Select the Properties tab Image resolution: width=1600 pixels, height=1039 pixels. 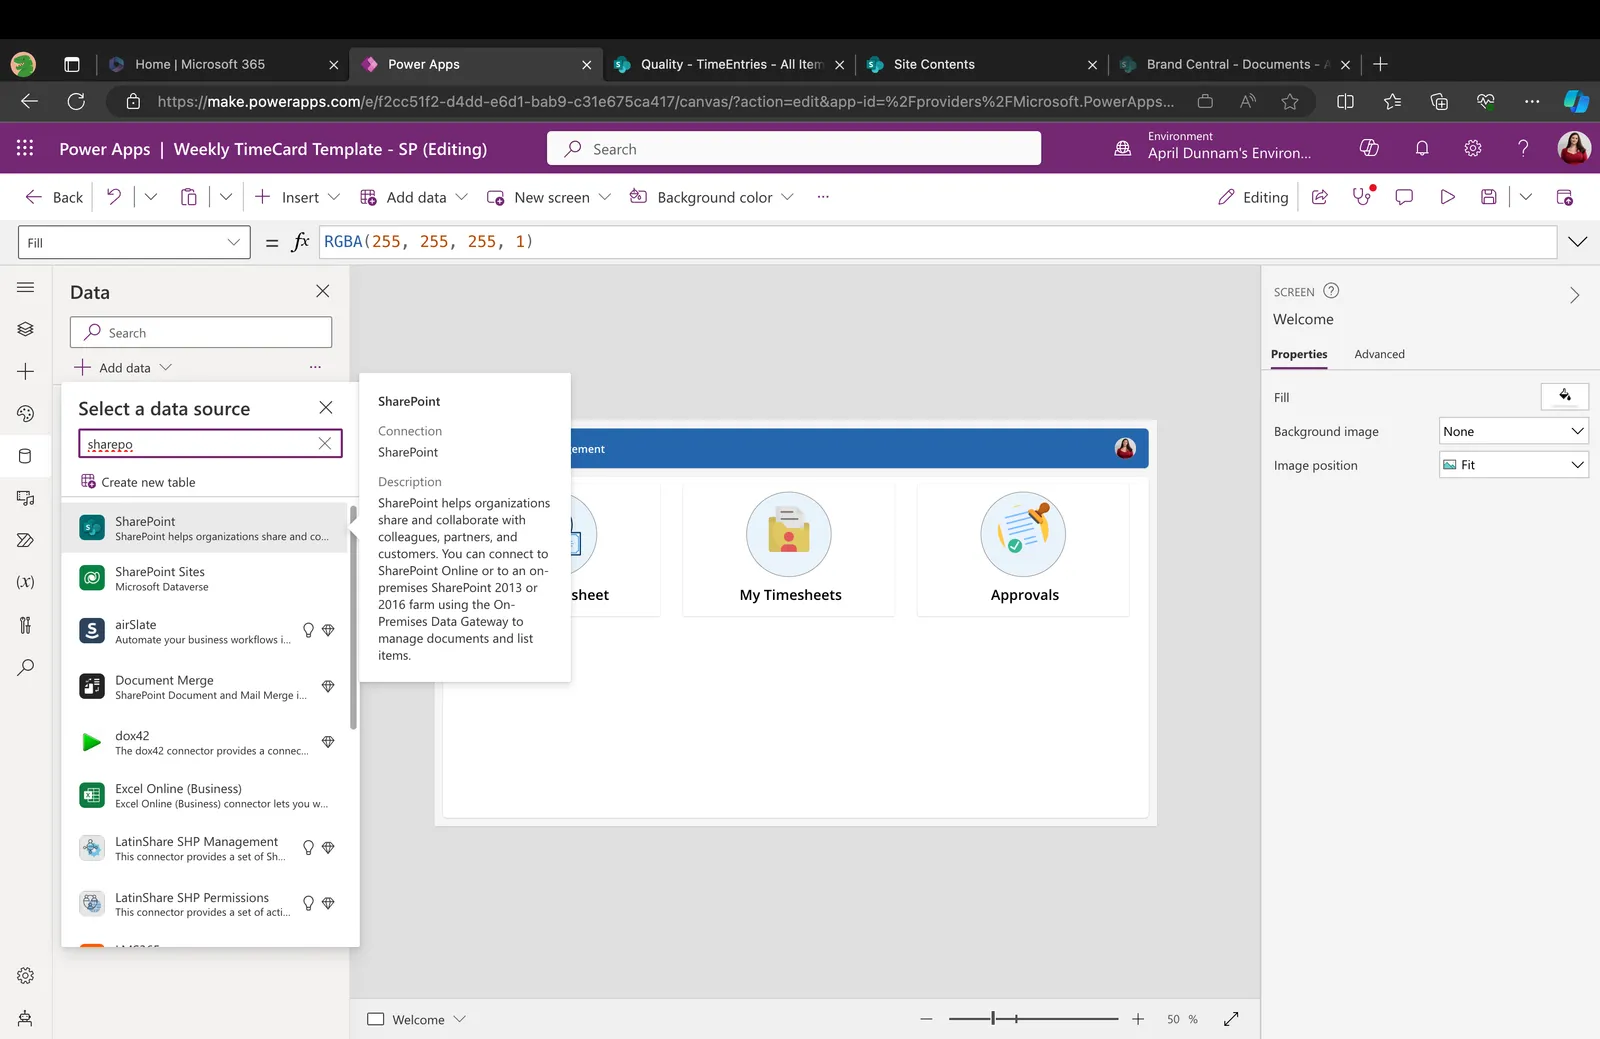point(1299,354)
